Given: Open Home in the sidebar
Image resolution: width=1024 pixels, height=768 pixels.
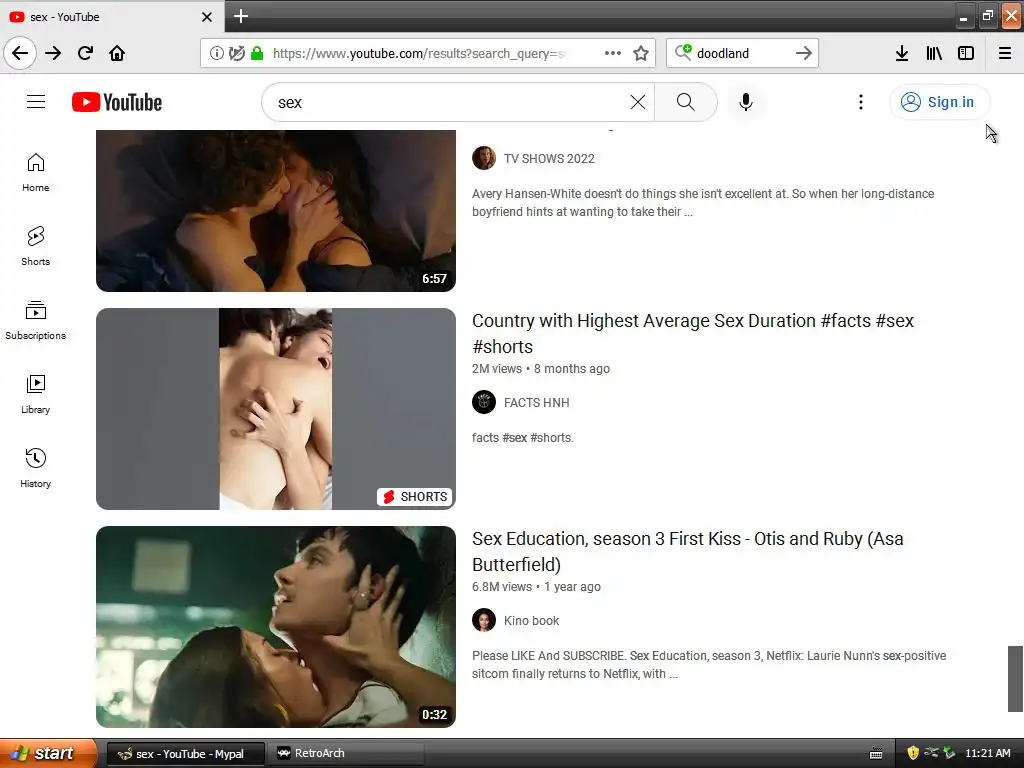Looking at the screenshot, I should [35, 172].
